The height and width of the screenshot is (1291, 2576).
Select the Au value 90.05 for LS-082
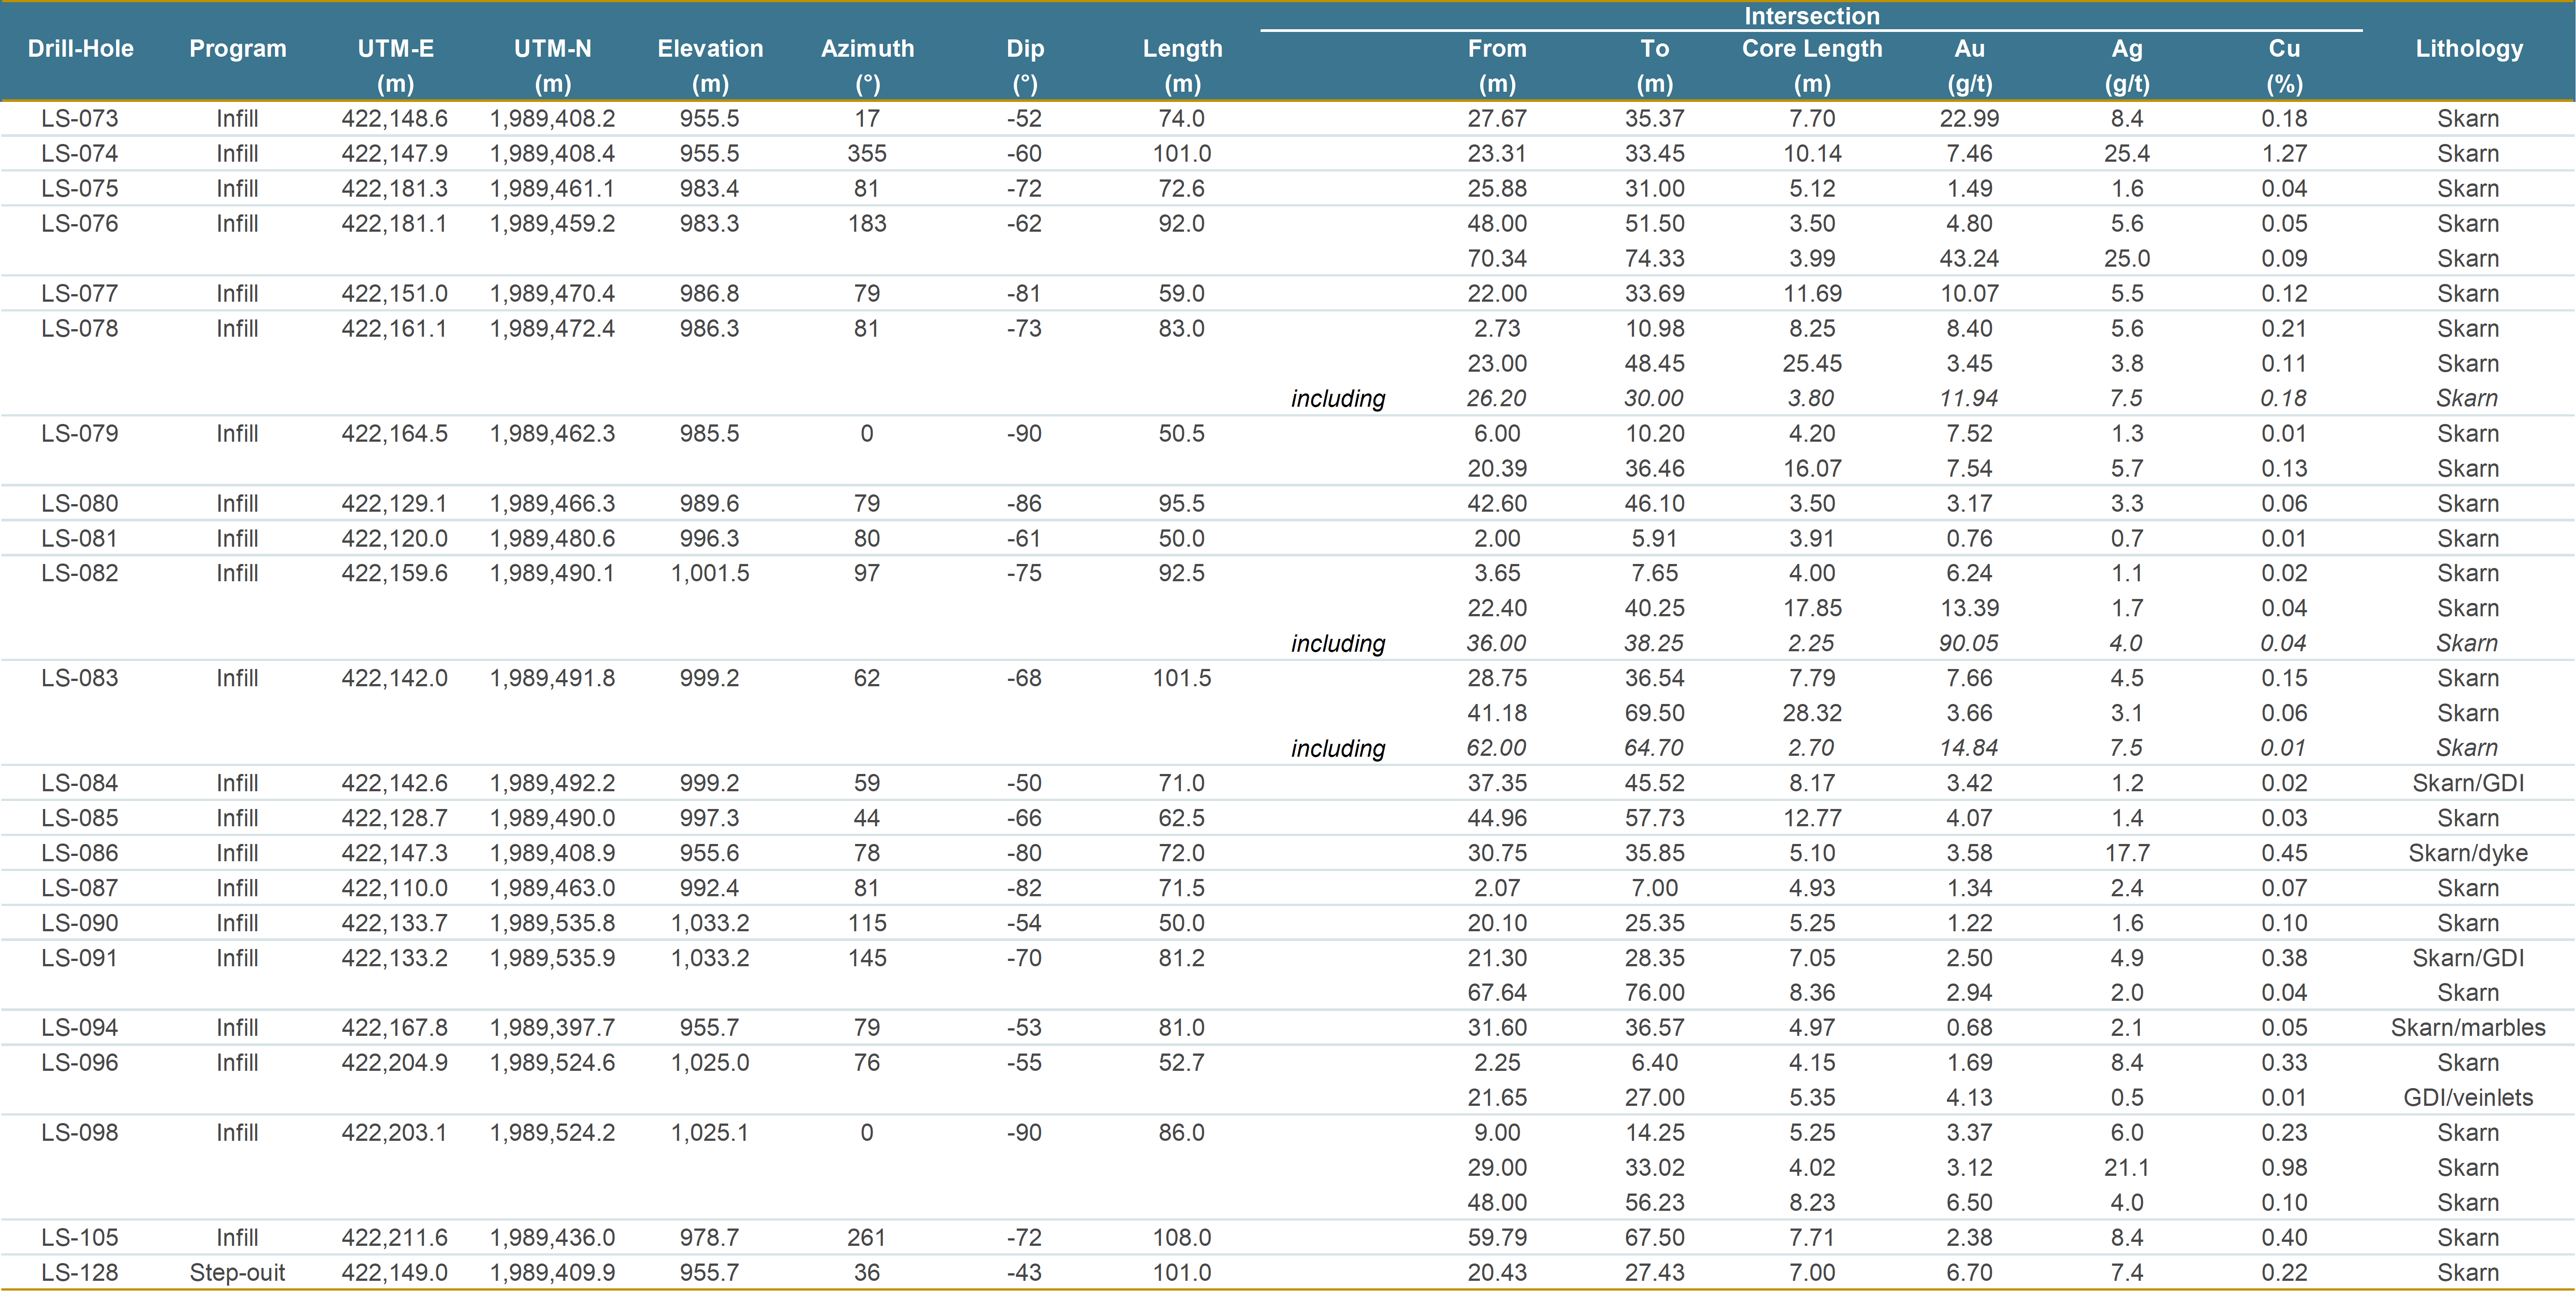click(1968, 643)
